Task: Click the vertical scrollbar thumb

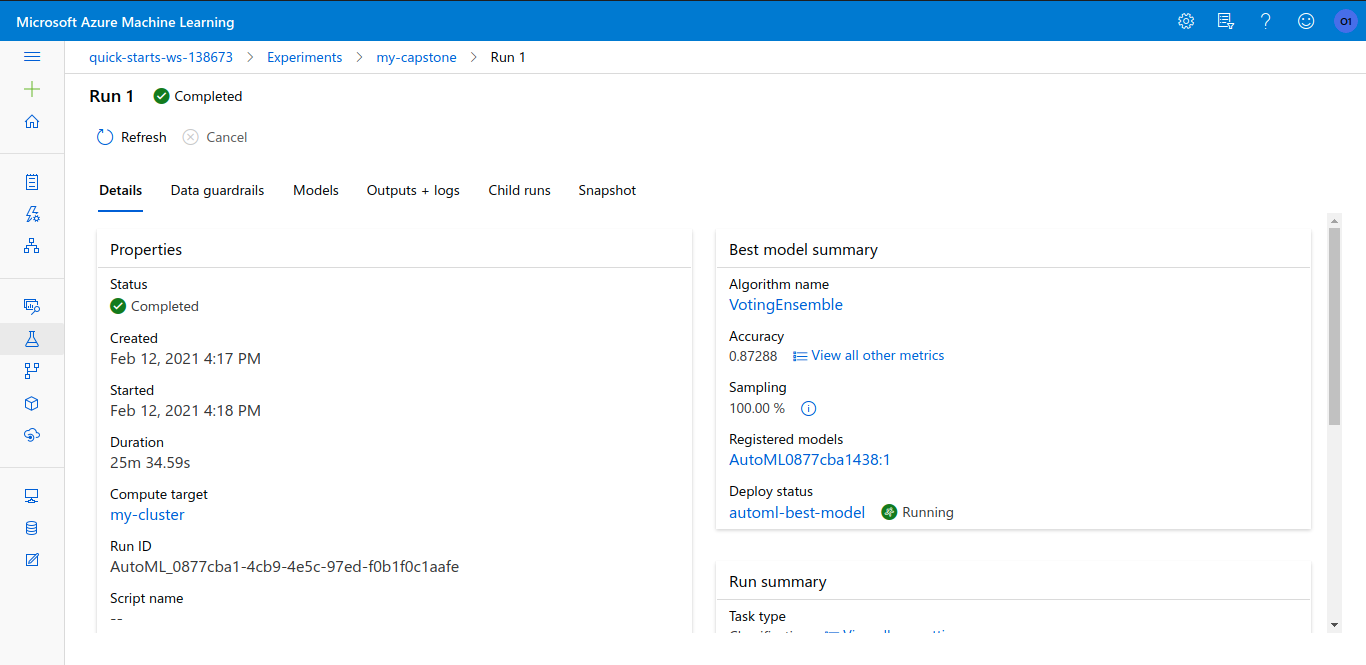Action: (x=1334, y=326)
